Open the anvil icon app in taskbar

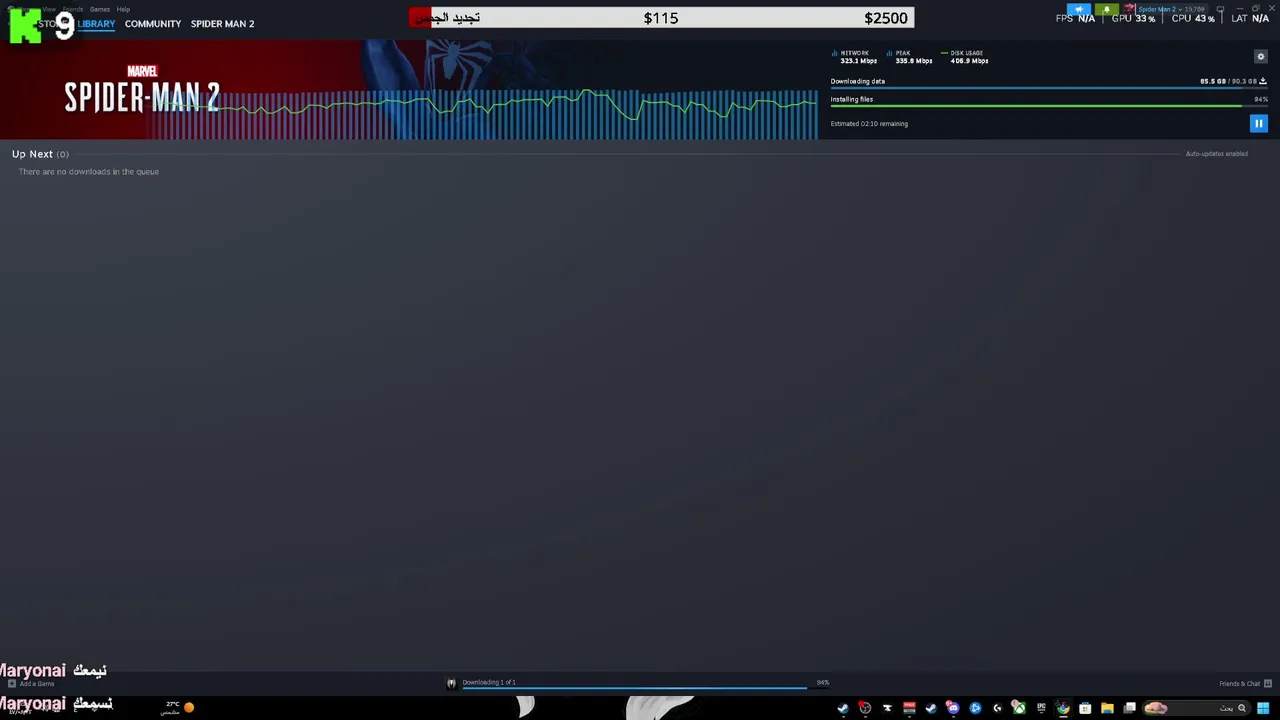(887, 708)
